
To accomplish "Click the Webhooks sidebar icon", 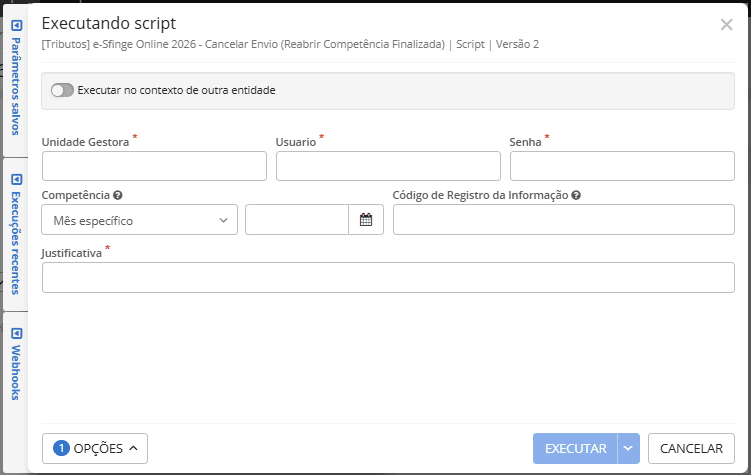I will tap(15, 334).
